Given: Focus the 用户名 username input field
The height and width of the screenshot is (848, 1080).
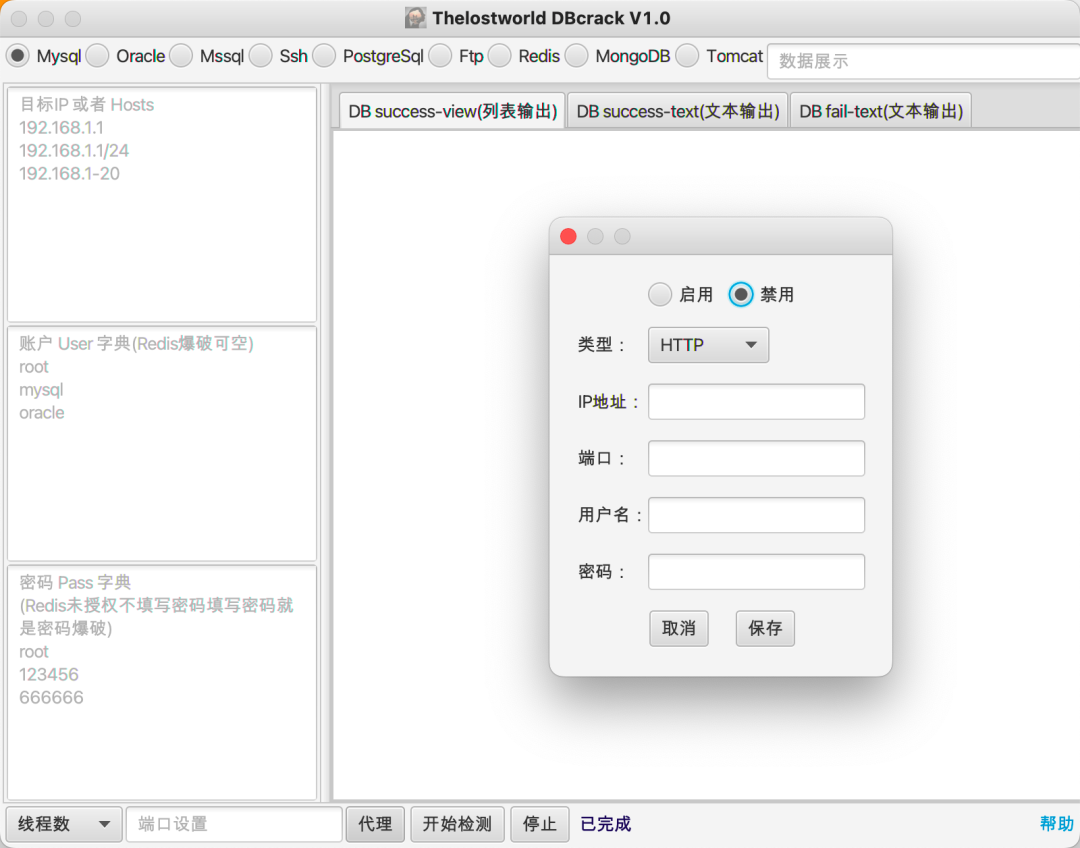Looking at the screenshot, I should [x=756, y=515].
